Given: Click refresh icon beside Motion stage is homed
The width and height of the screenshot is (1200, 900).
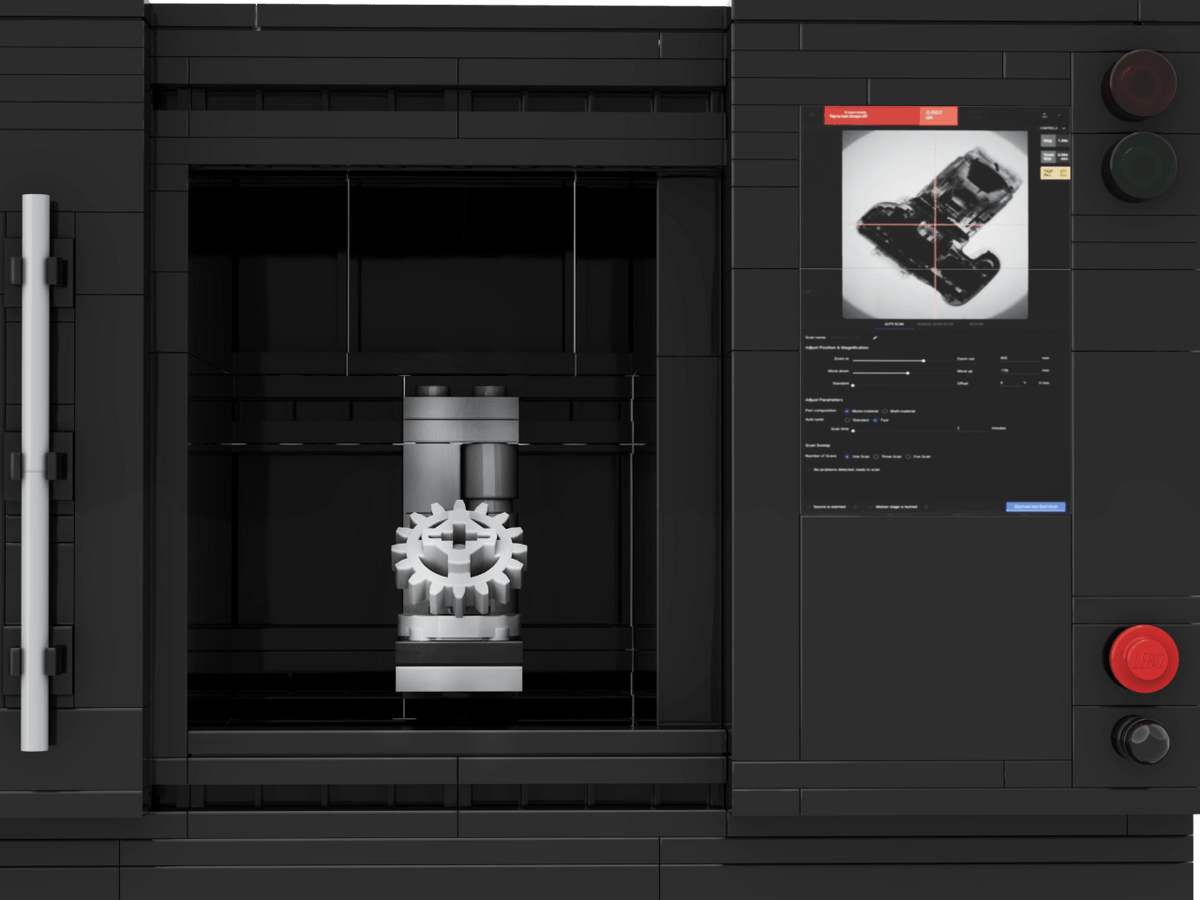Looking at the screenshot, I should 926,507.
